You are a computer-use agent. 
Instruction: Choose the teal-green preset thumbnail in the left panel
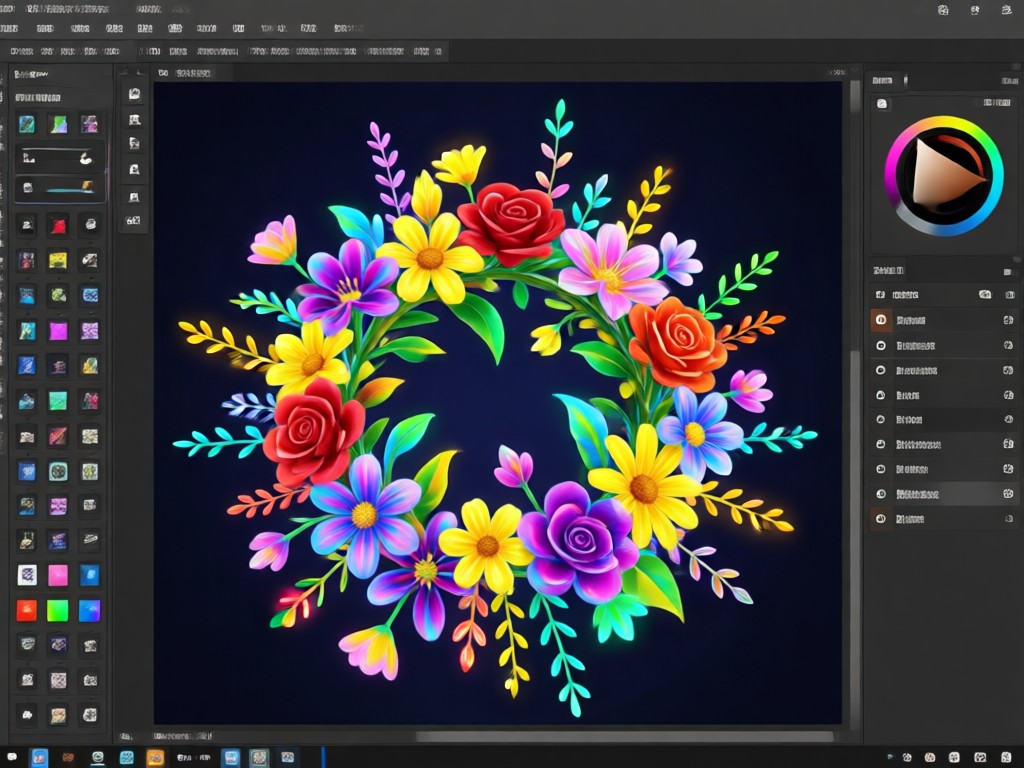[x=57, y=400]
